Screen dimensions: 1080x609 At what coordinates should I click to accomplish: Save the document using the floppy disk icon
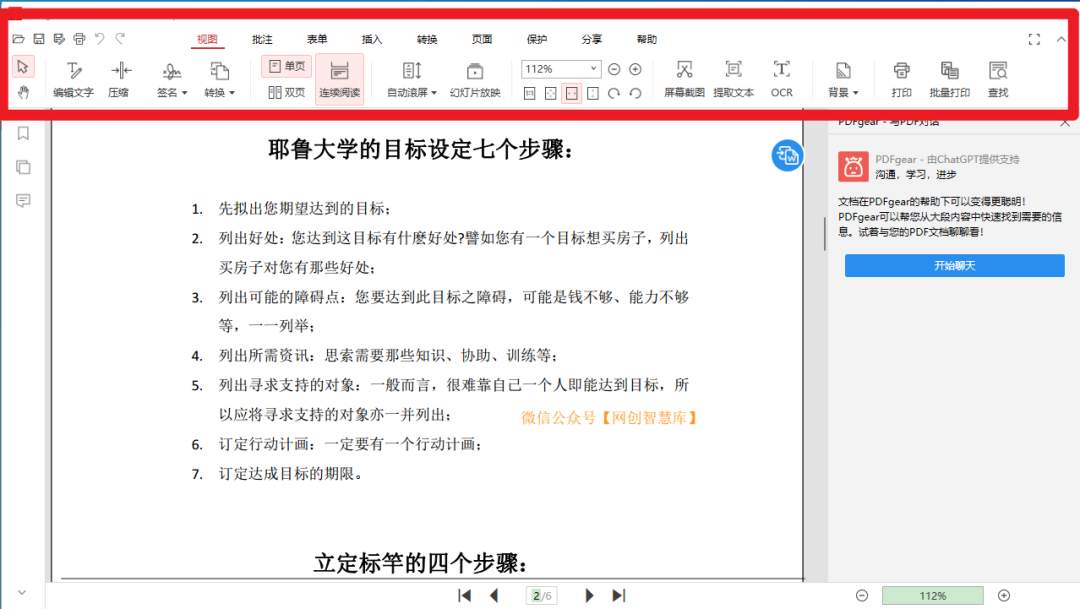(39, 39)
